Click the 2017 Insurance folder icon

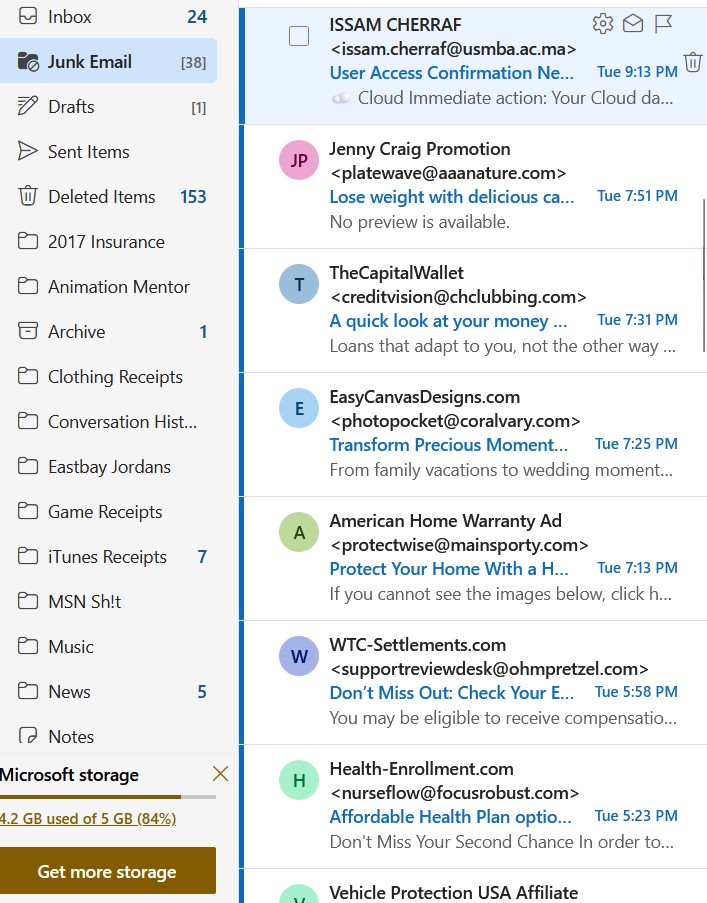tap(28, 241)
